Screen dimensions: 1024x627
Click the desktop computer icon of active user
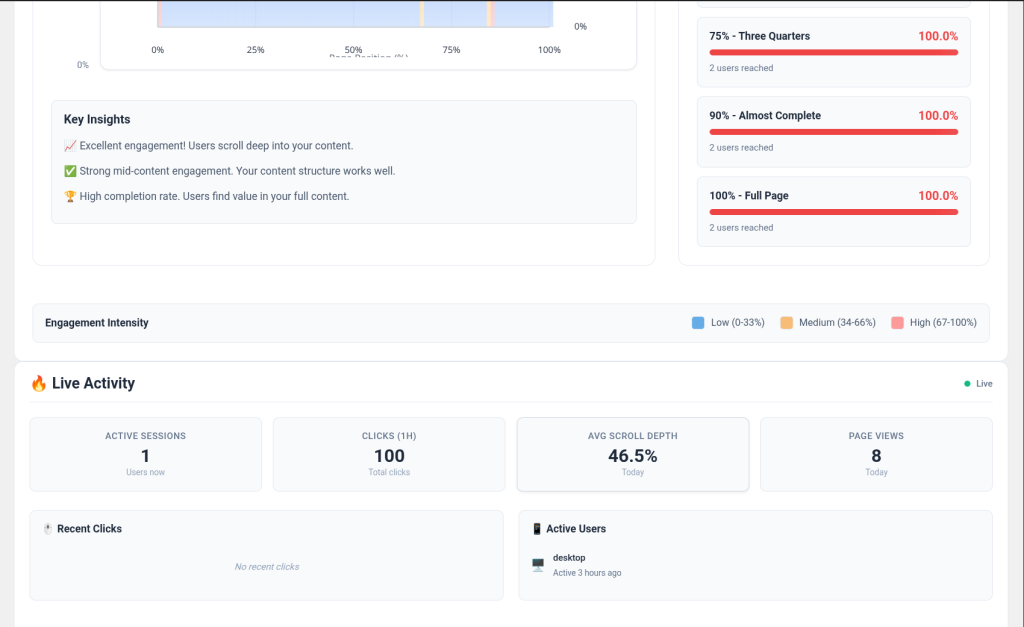point(538,565)
